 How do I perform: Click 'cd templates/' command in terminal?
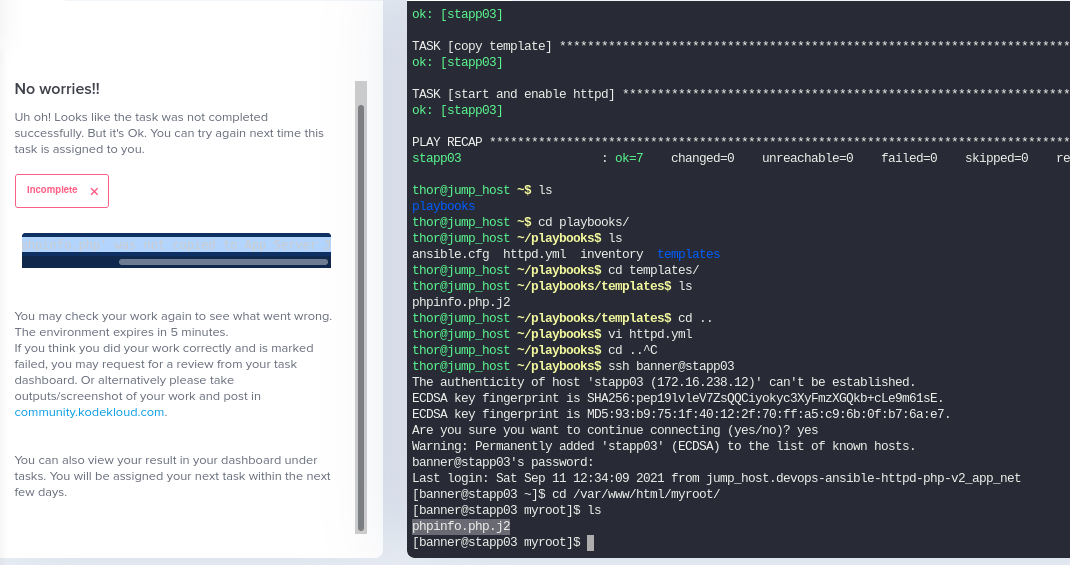[654, 270]
